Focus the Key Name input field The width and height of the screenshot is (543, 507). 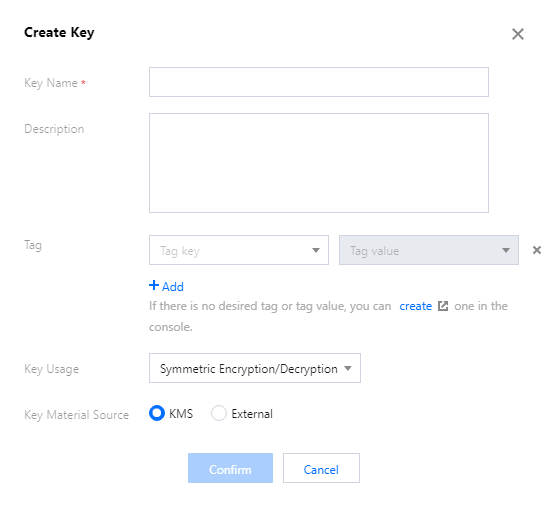tap(319, 82)
